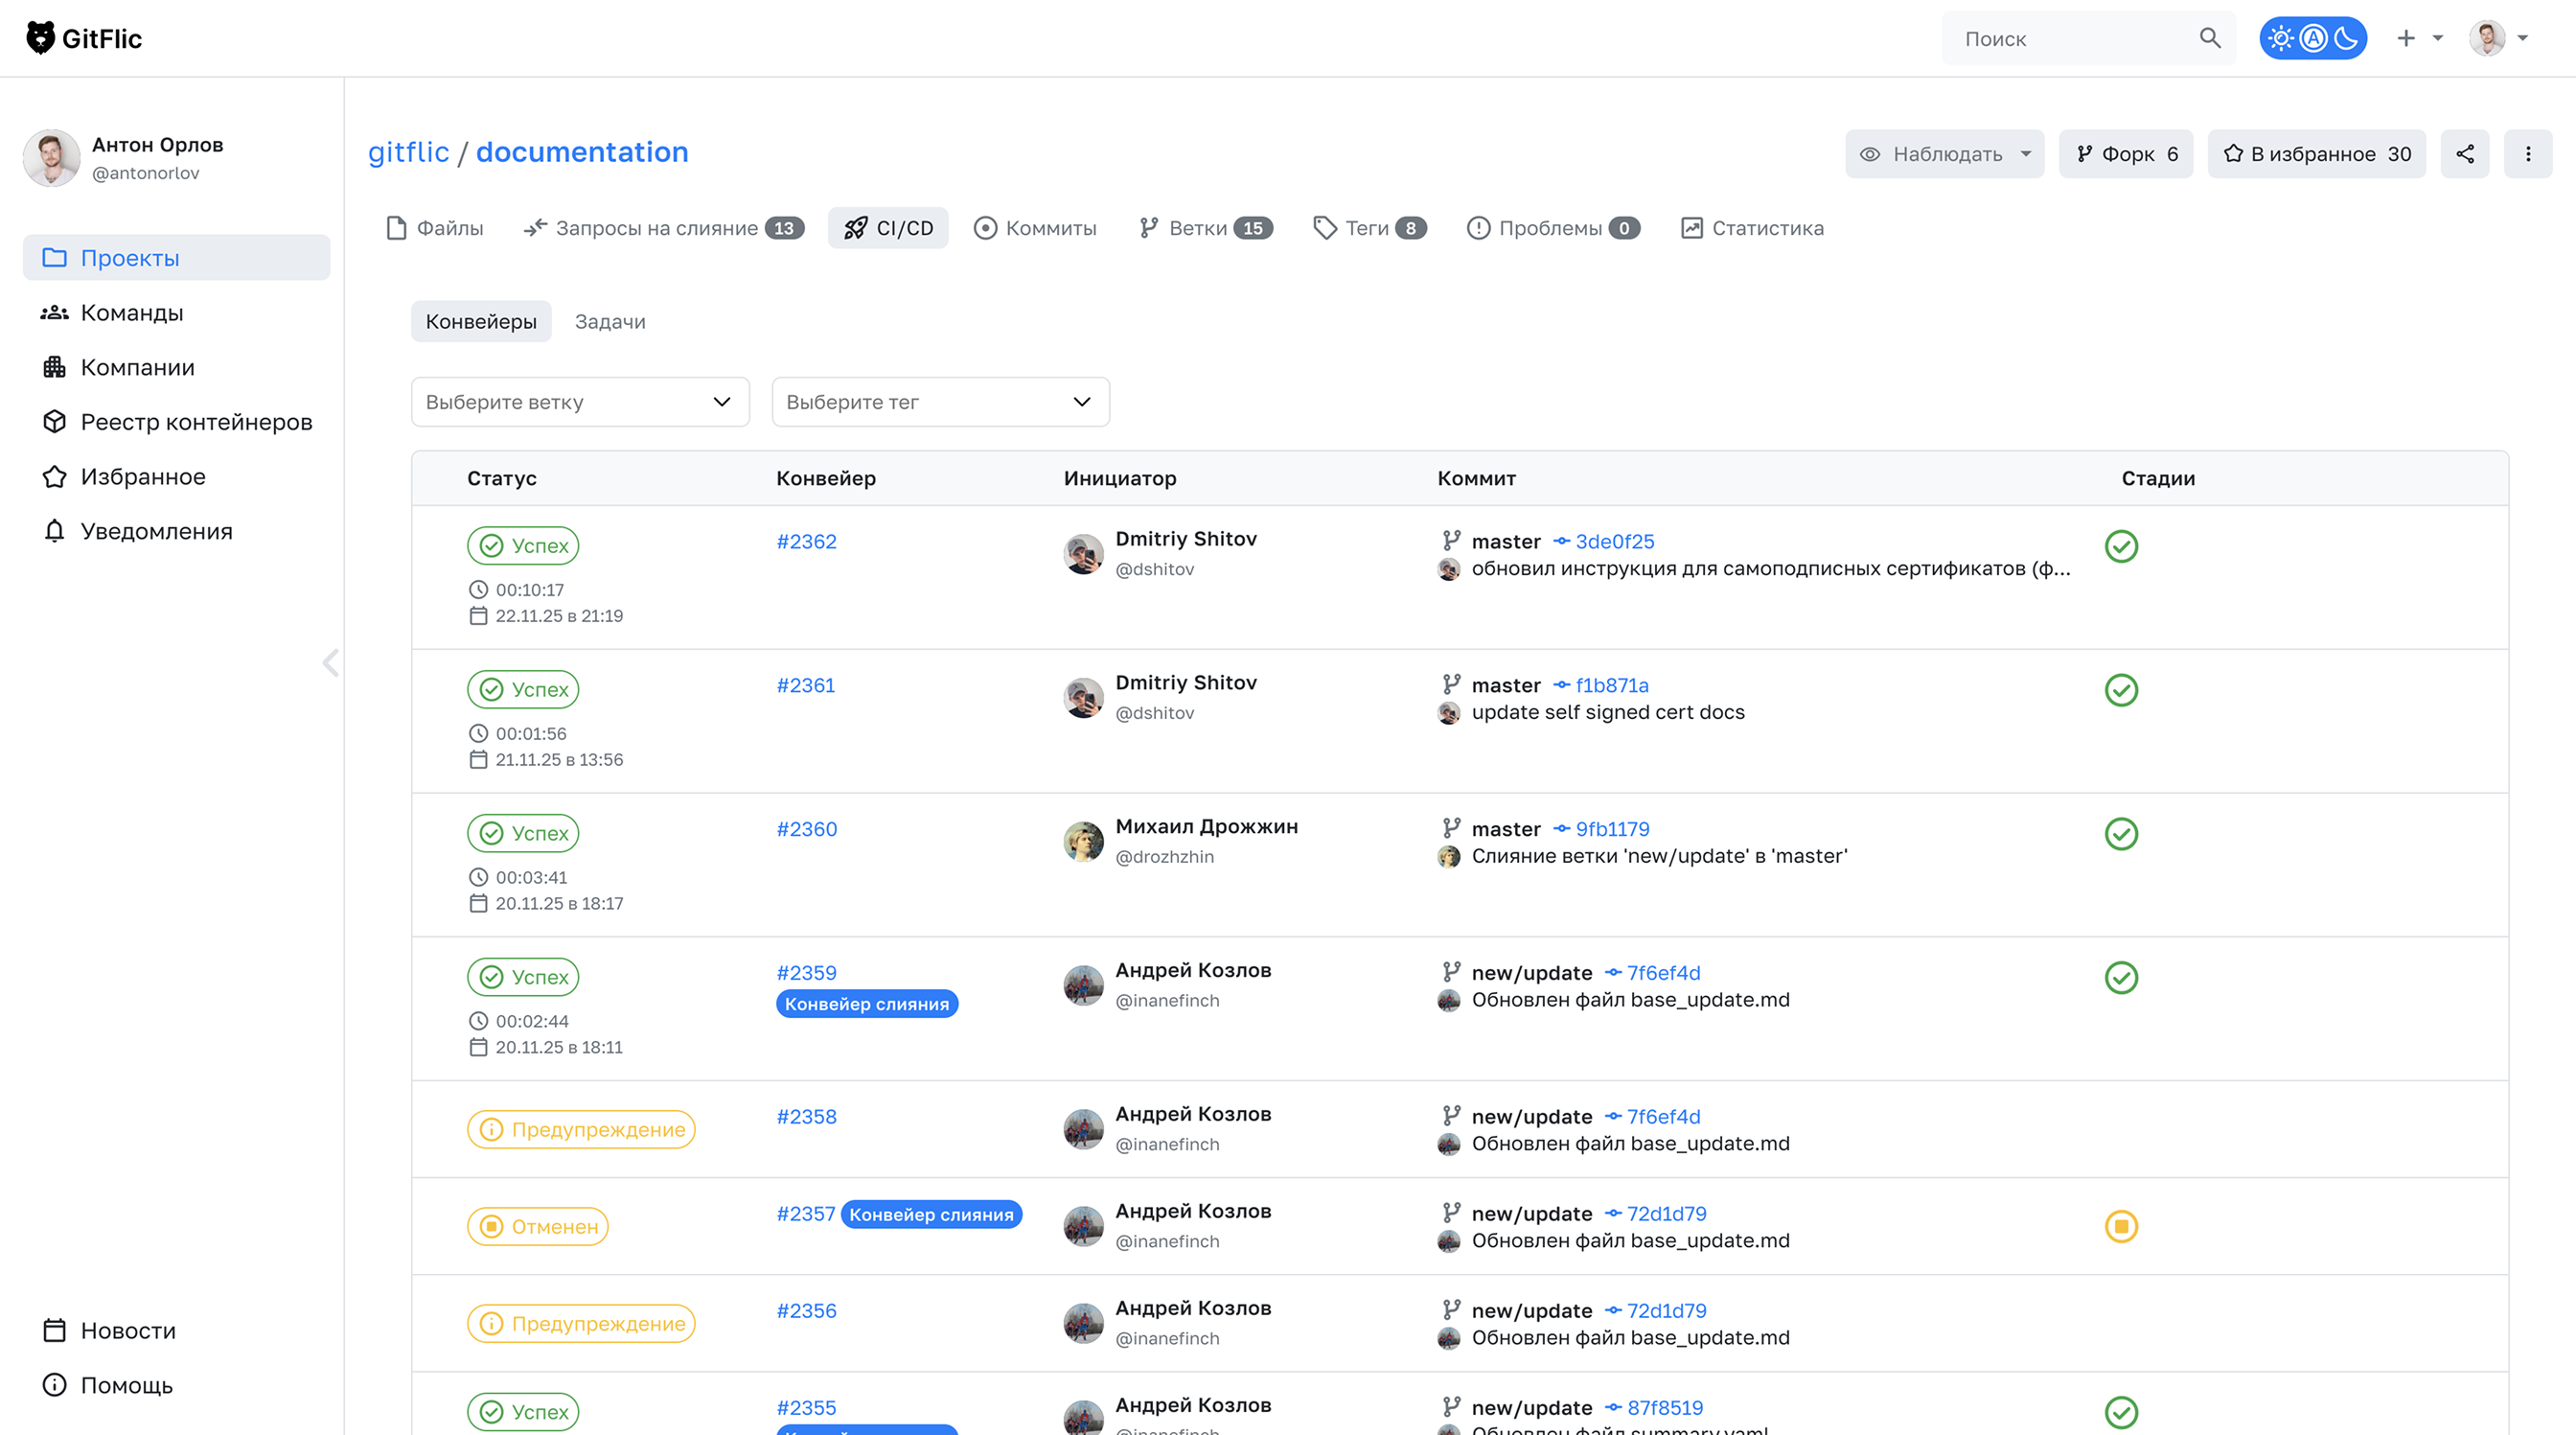Open commit 87f8519

pyautogui.click(x=1665, y=1407)
